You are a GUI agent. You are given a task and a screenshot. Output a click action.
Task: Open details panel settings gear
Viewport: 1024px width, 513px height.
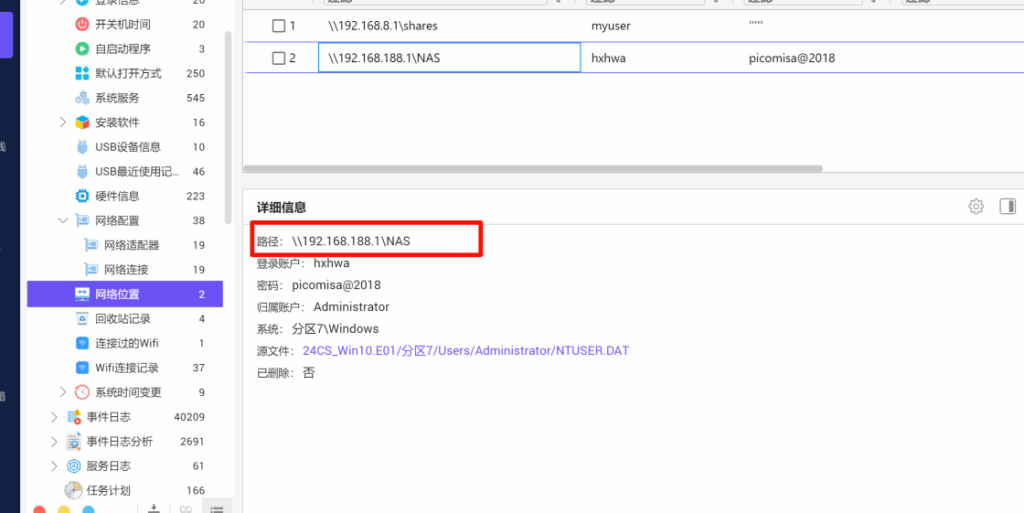coord(976,207)
